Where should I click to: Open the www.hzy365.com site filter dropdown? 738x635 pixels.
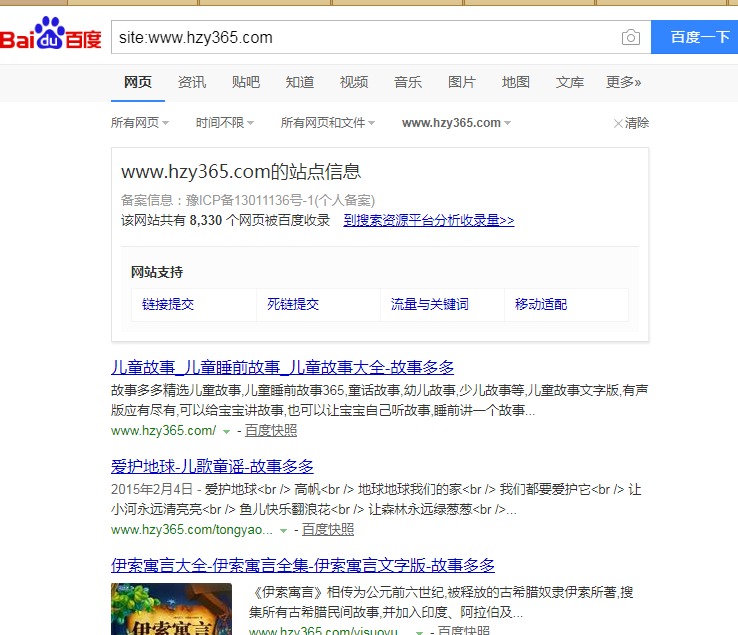click(x=456, y=123)
